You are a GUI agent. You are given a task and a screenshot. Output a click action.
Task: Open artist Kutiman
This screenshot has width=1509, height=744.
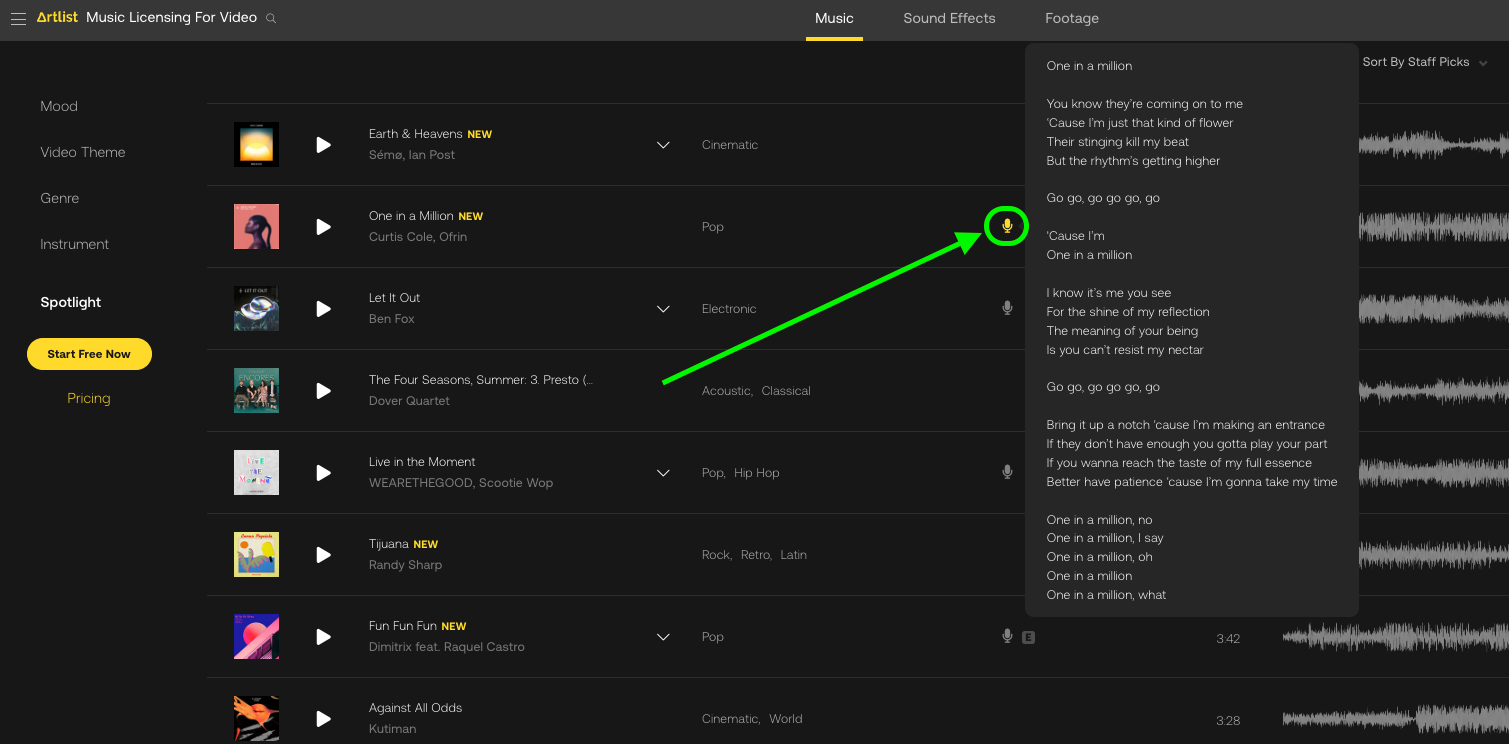pos(393,729)
